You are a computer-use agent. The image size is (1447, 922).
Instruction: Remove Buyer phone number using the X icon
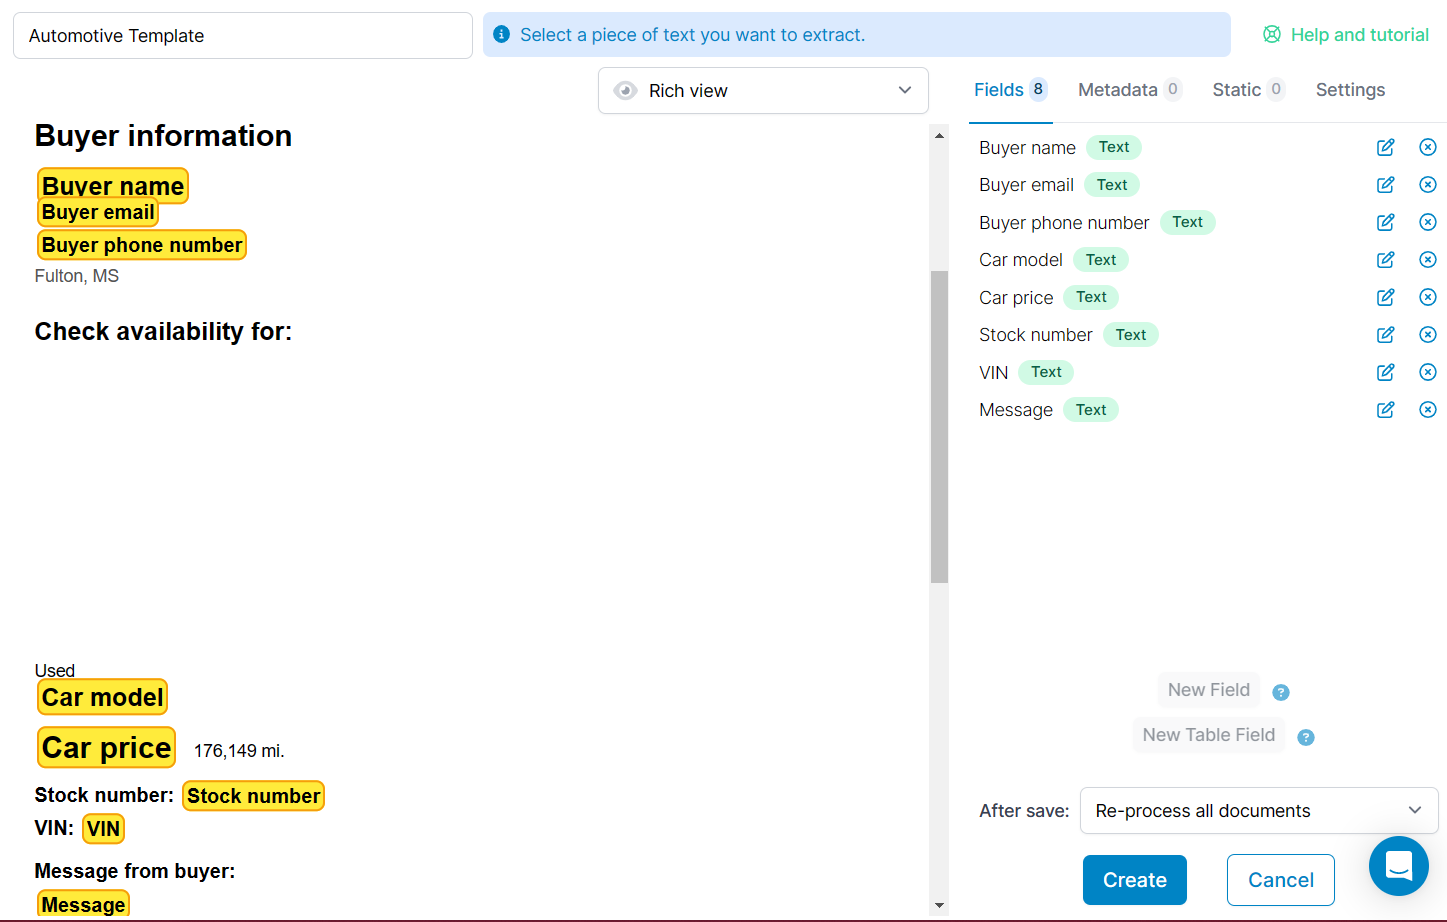(x=1427, y=222)
